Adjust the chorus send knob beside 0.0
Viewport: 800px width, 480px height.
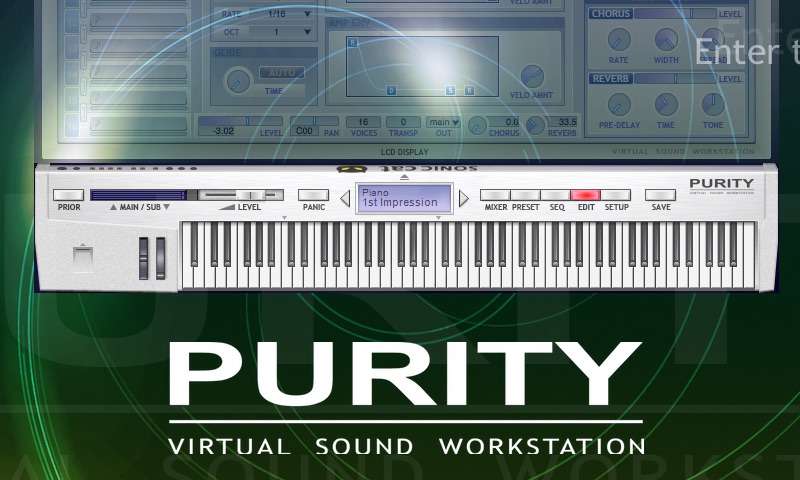(477, 125)
